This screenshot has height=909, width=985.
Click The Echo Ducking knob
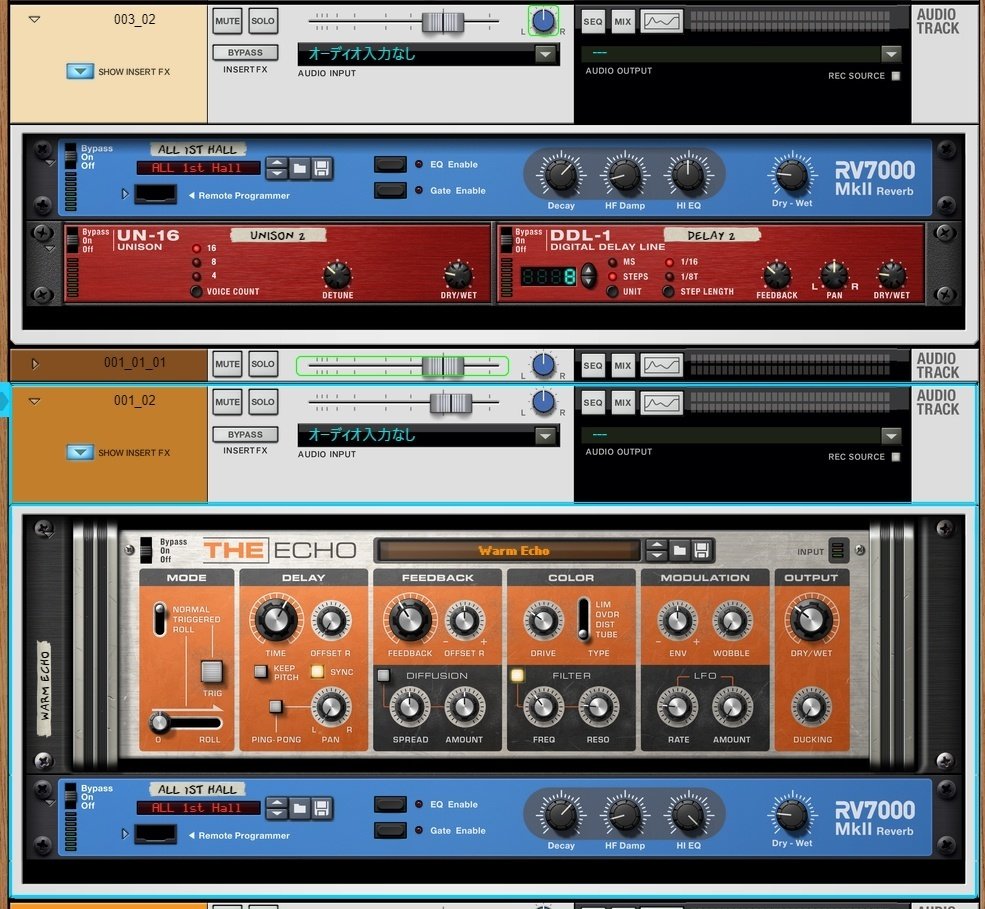(x=811, y=707)
